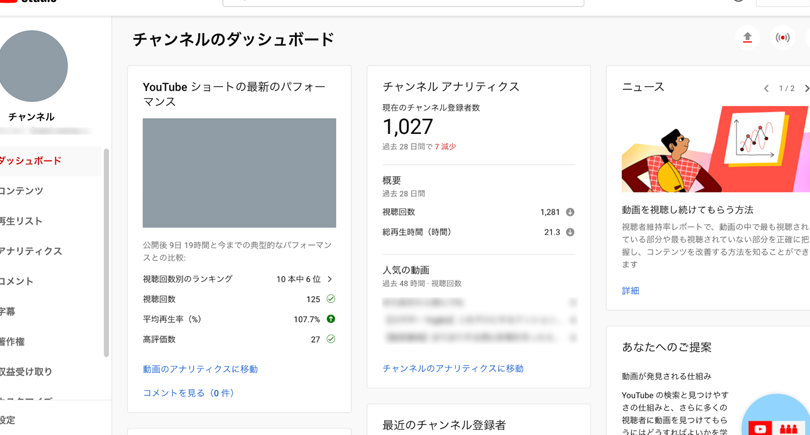Click the 平均再生率（%）label

pyautogui.click(x=172, y=319)
